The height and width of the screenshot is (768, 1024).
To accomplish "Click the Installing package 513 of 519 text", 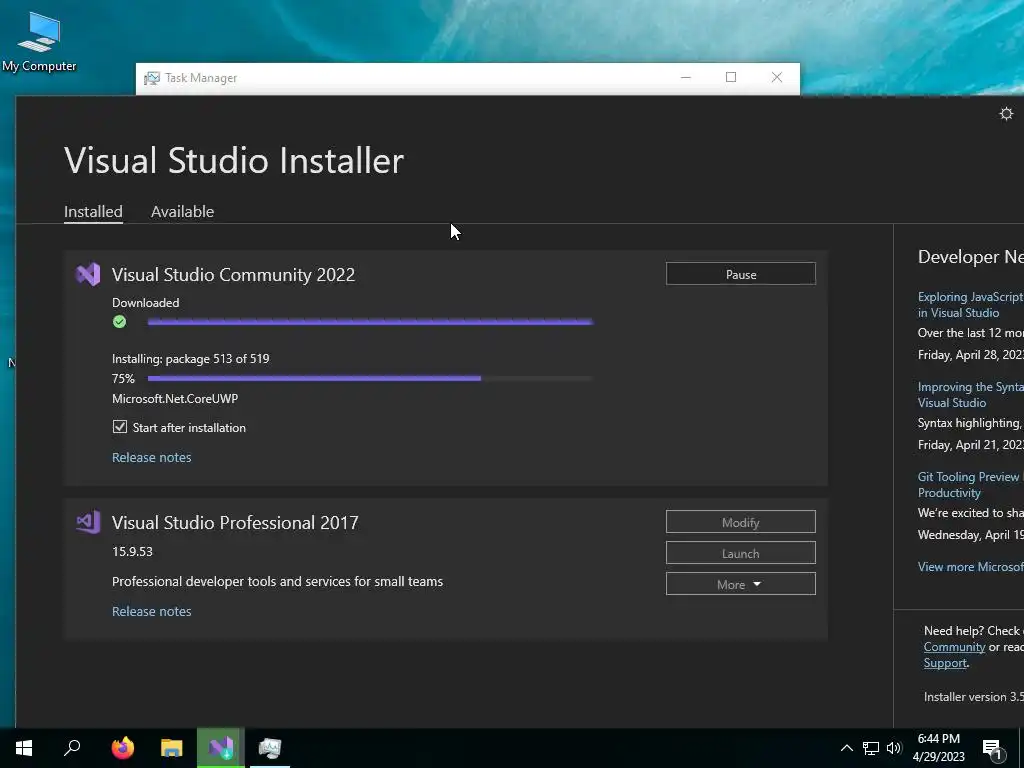I will 191,359.
